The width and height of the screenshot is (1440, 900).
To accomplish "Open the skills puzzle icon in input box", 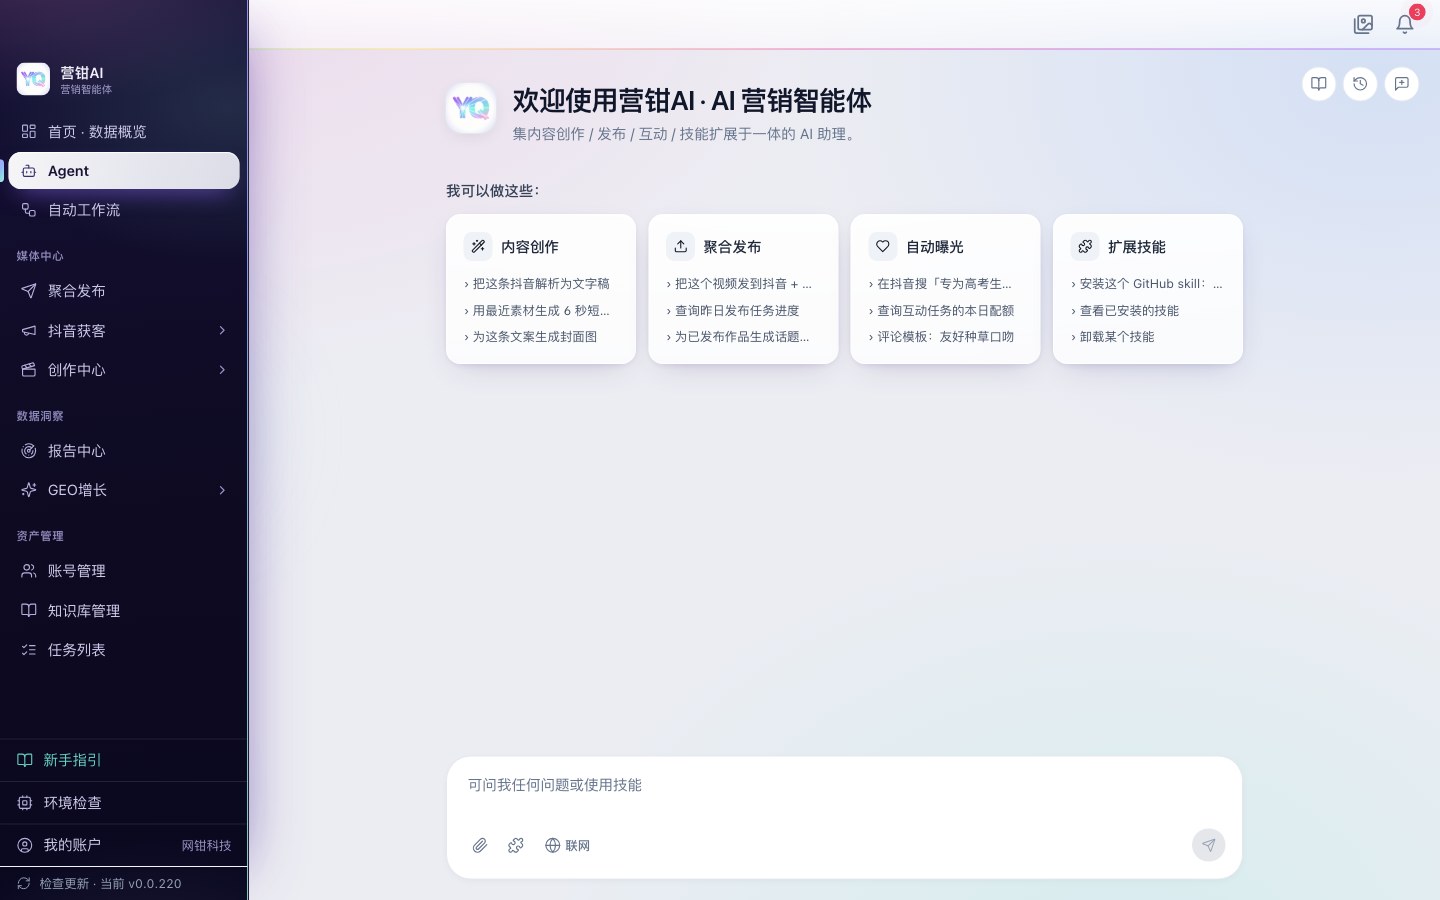I will (x=516, y=845).
